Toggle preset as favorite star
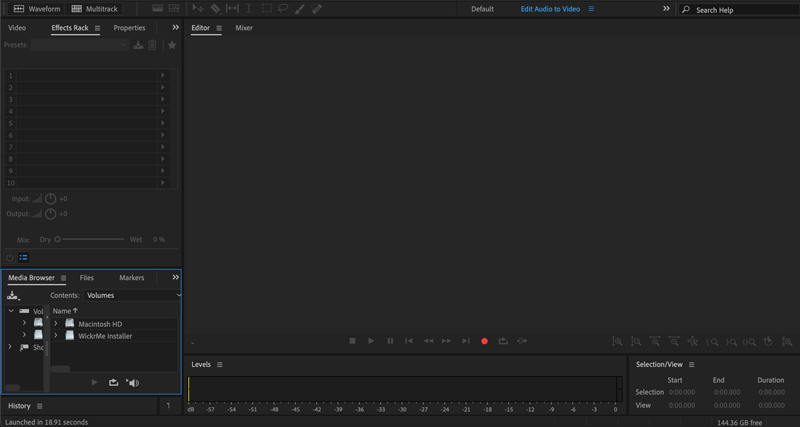 click(172, 45)
